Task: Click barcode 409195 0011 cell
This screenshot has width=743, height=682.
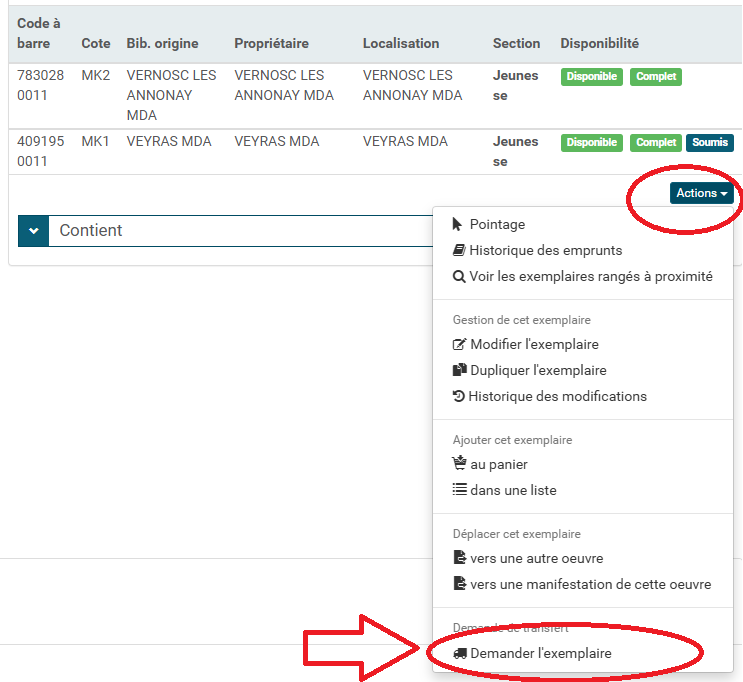Action: 40,151
